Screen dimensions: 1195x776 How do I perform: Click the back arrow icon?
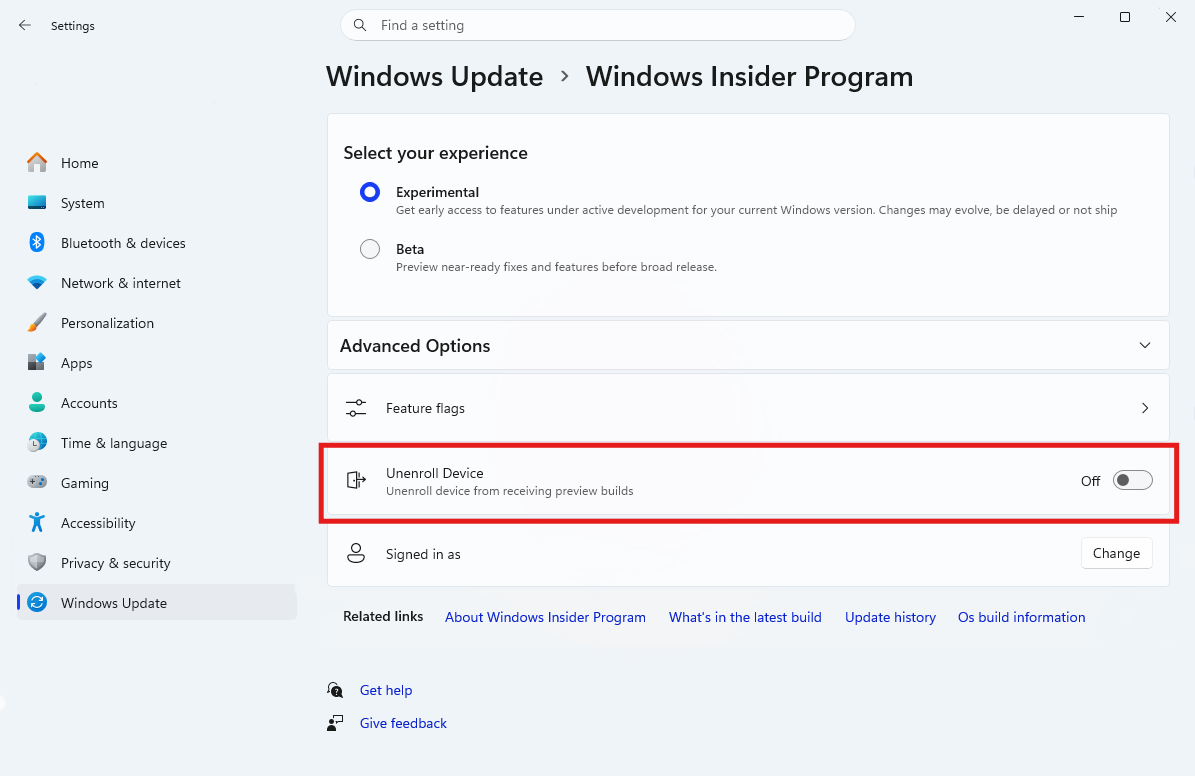coord(24,25)
